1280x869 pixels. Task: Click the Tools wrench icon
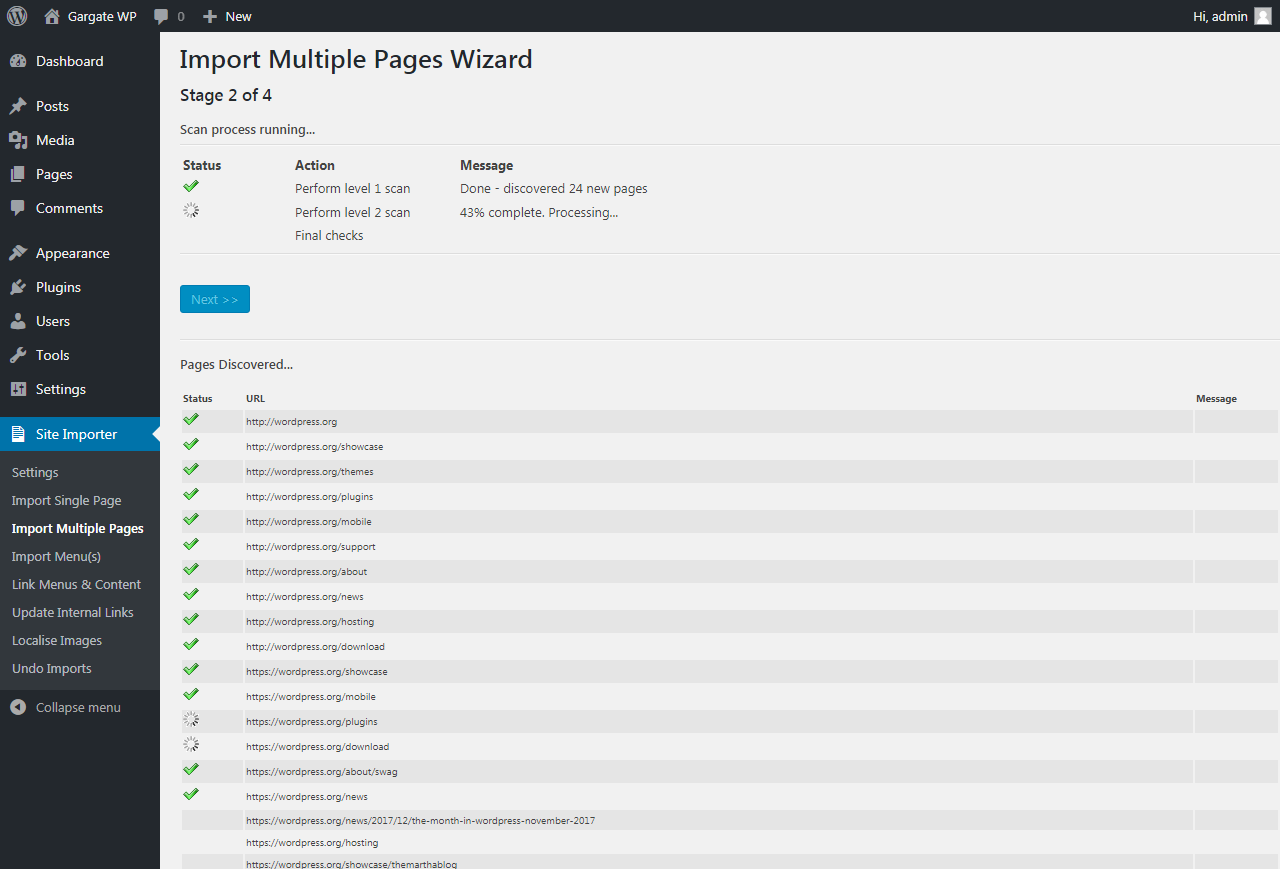[18, 355]
